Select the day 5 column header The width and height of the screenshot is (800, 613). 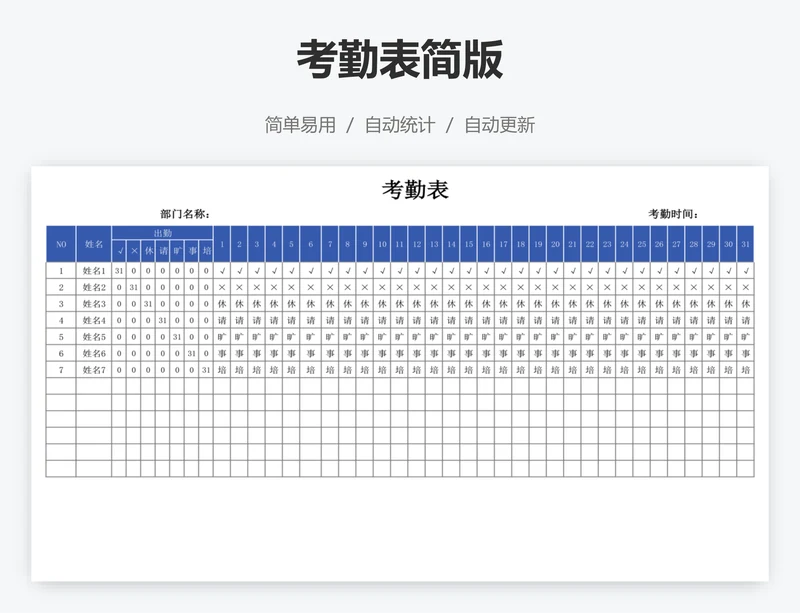click(291, 244)
